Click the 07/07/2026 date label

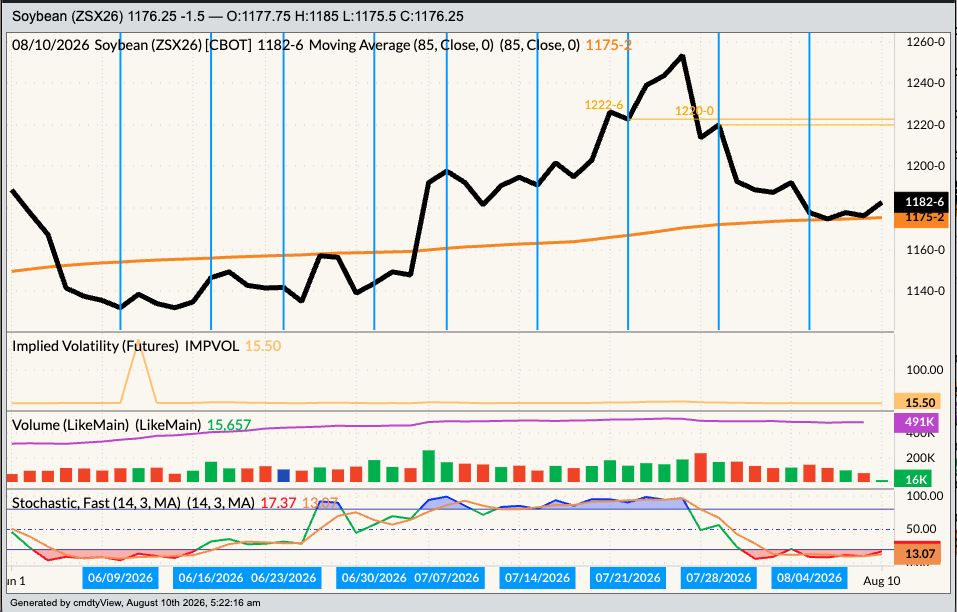pos(447,577)
